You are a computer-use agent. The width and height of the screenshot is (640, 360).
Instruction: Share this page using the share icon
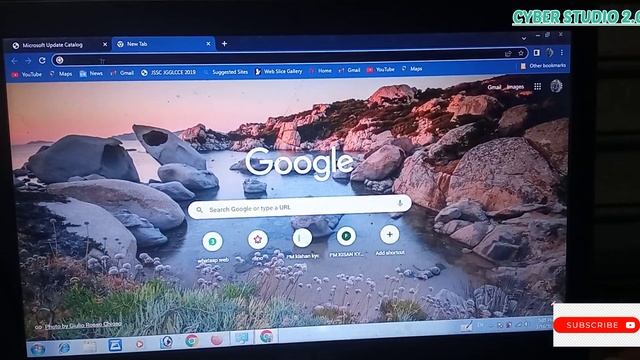[x=508, y=53]
